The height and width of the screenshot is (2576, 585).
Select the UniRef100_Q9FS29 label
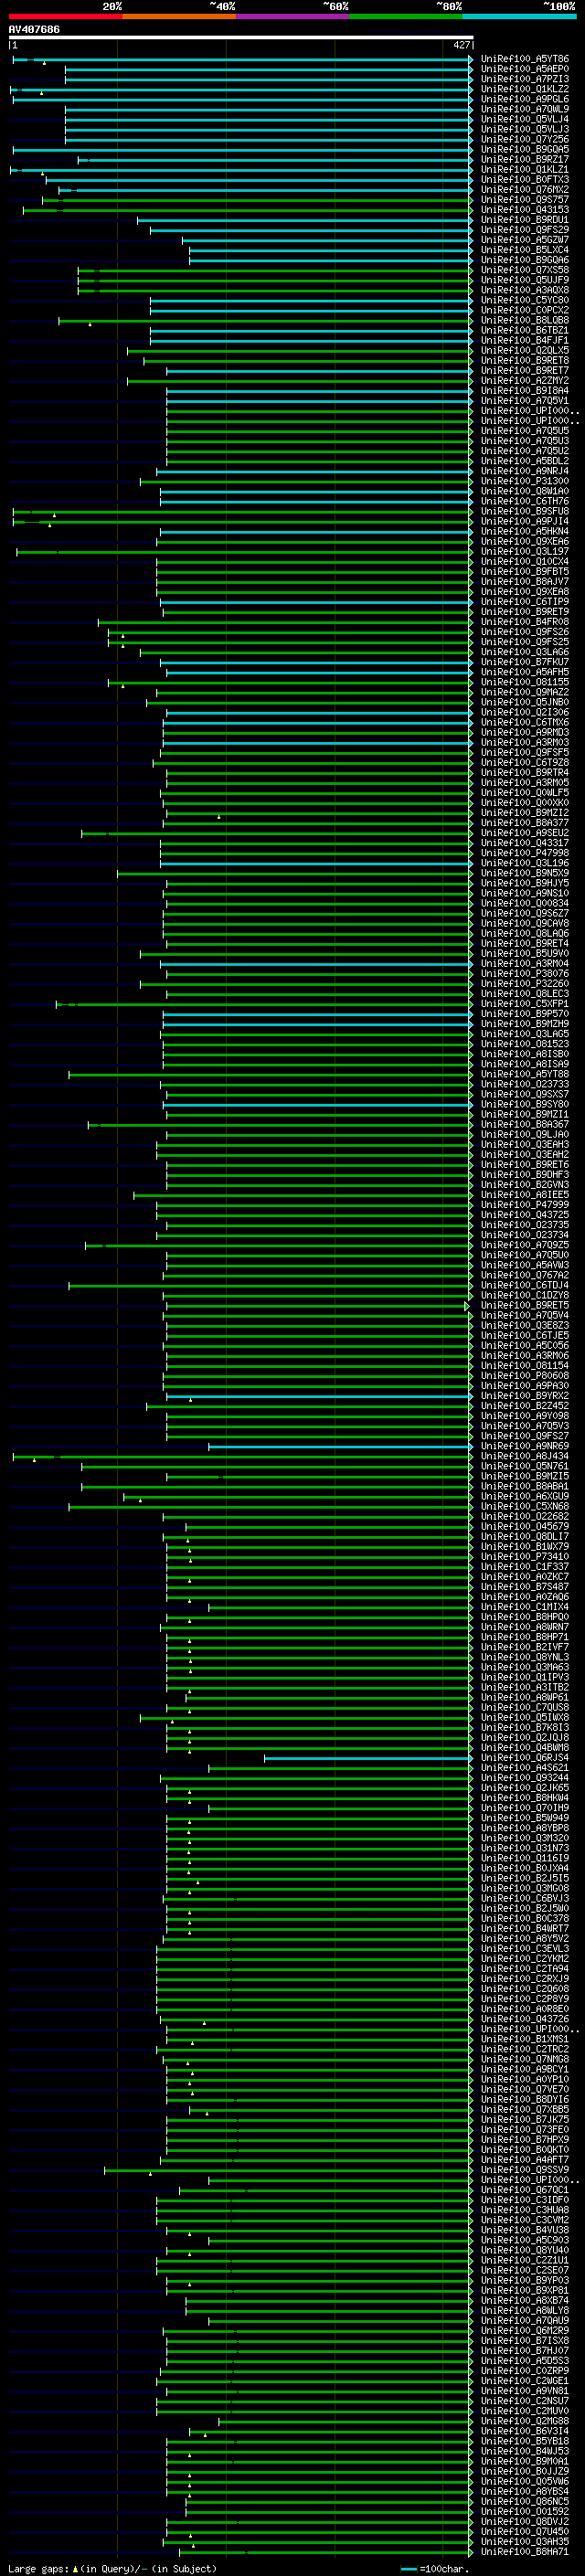pos(525,230)
